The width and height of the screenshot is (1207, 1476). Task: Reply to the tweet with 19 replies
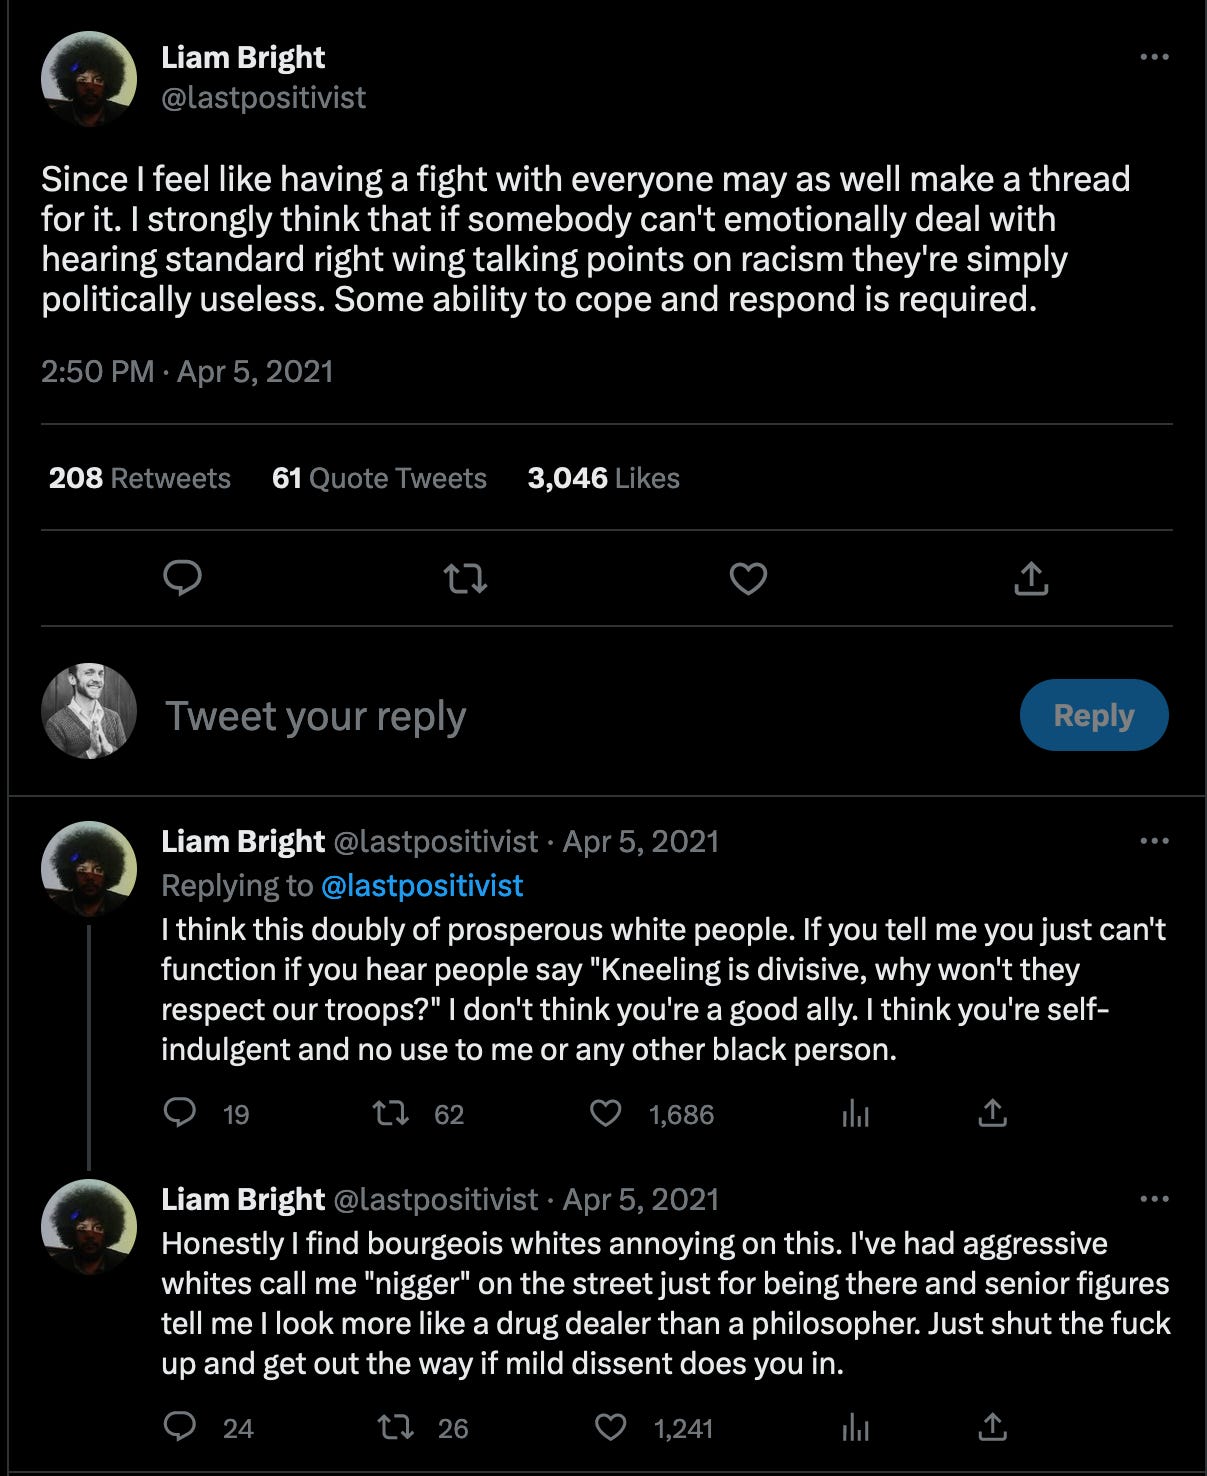180,1113
